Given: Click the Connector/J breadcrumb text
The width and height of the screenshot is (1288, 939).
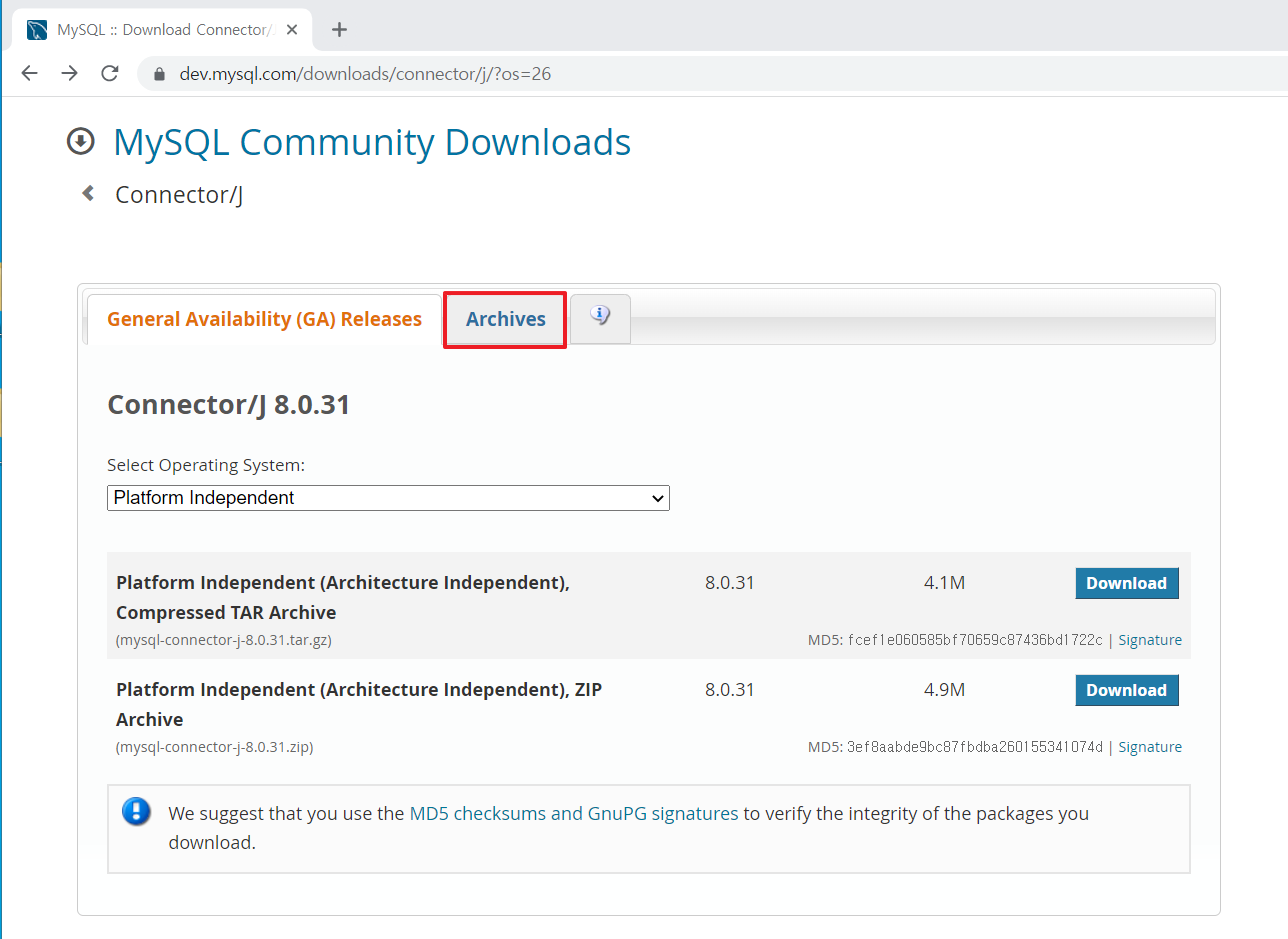Looking at the screenshot, I should pyautogui.click(x=179, y=194).
